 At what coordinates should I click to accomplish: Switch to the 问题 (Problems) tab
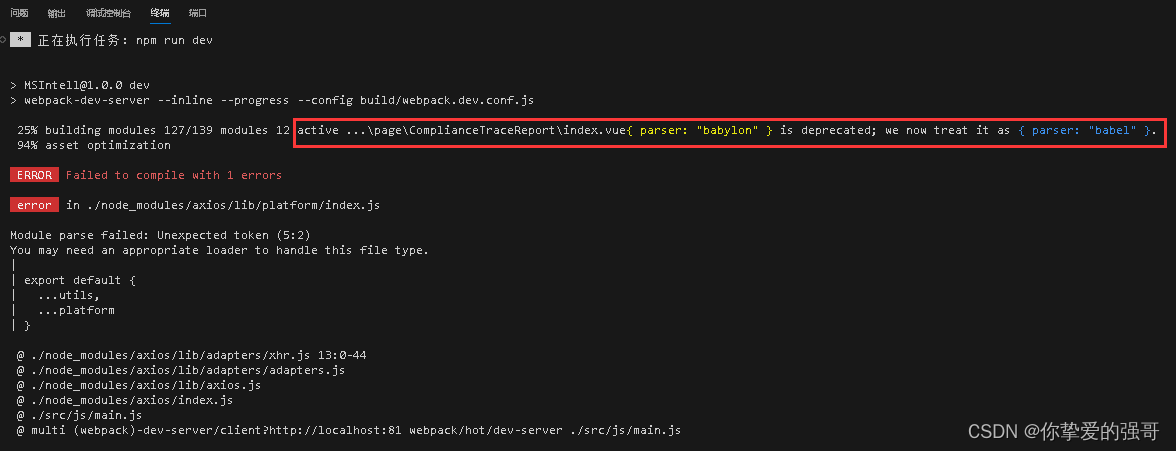point(19,13)
